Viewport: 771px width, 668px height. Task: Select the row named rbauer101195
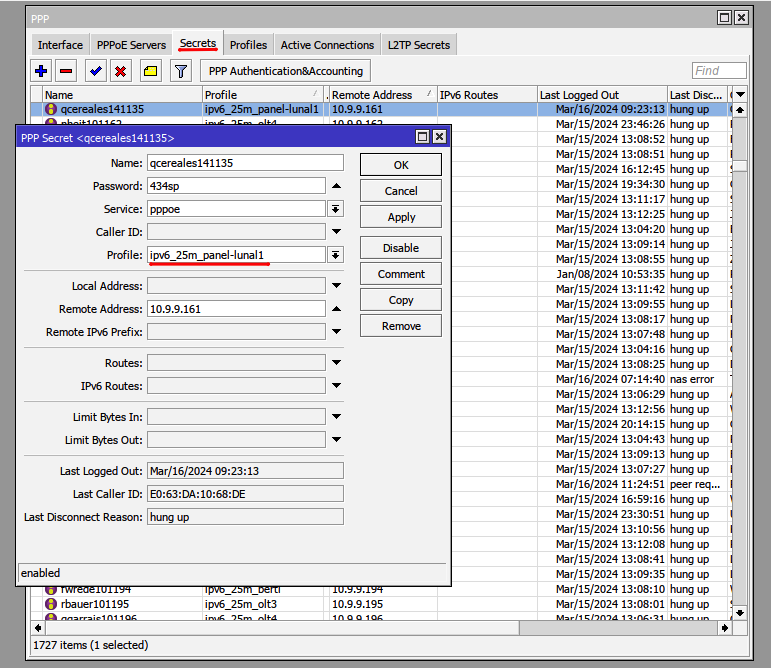(x=382, y=604)
